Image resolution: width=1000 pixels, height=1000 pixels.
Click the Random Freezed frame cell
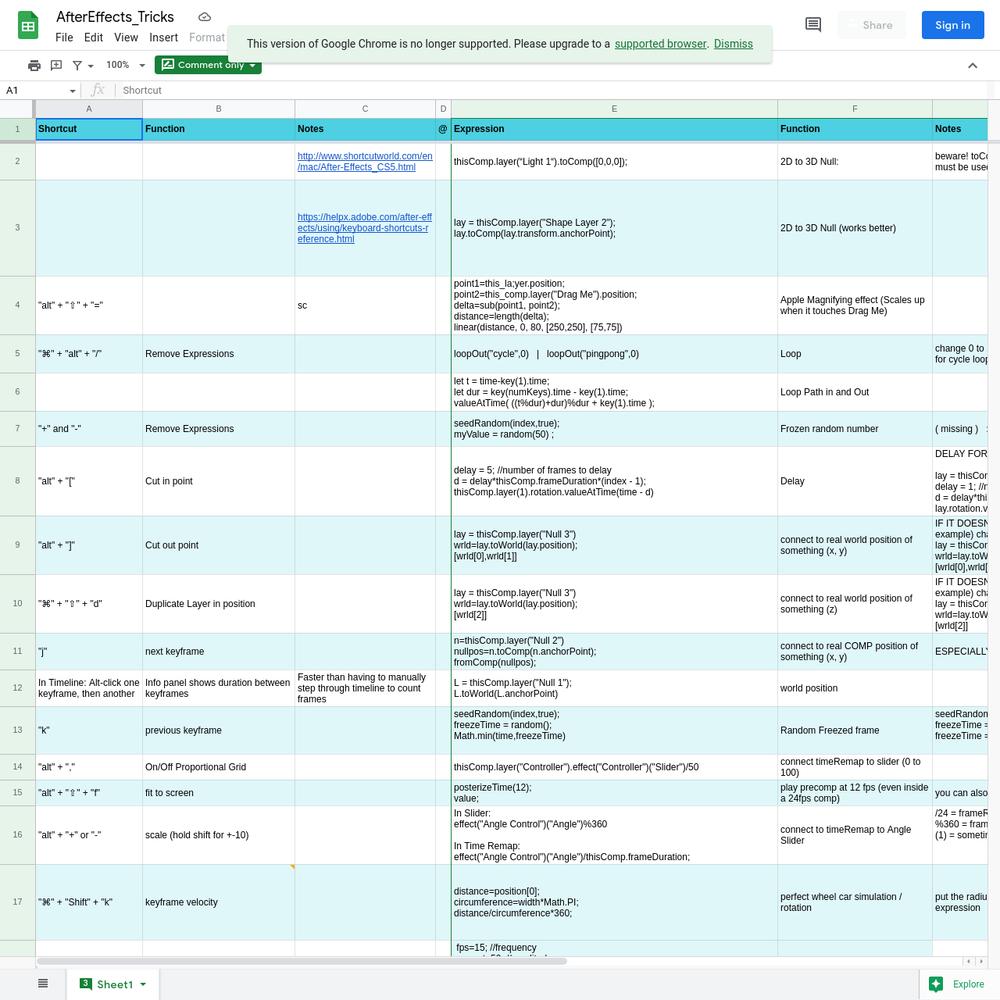click(x=854, y=730)
